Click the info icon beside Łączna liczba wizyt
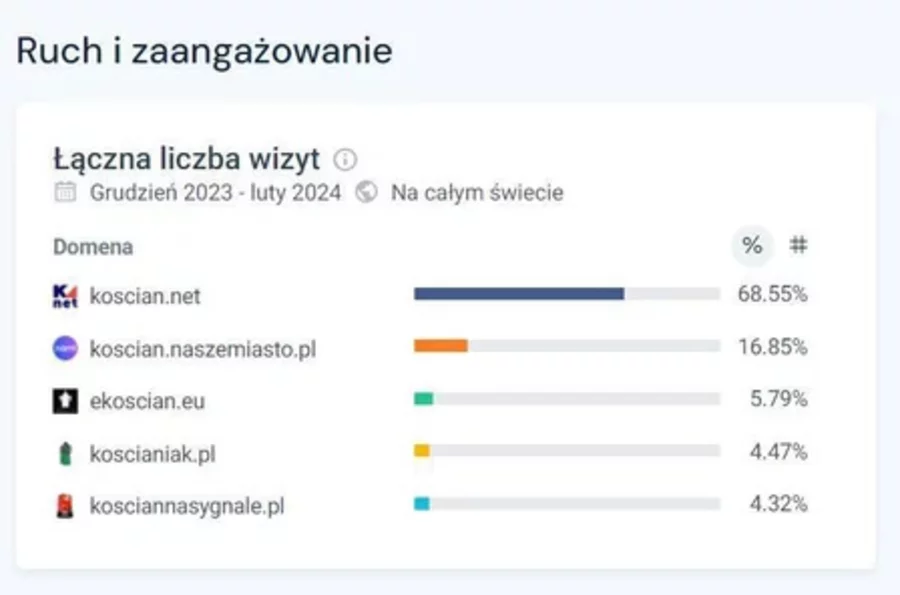Viewport: 900px width, 595px height. [345, 160]
